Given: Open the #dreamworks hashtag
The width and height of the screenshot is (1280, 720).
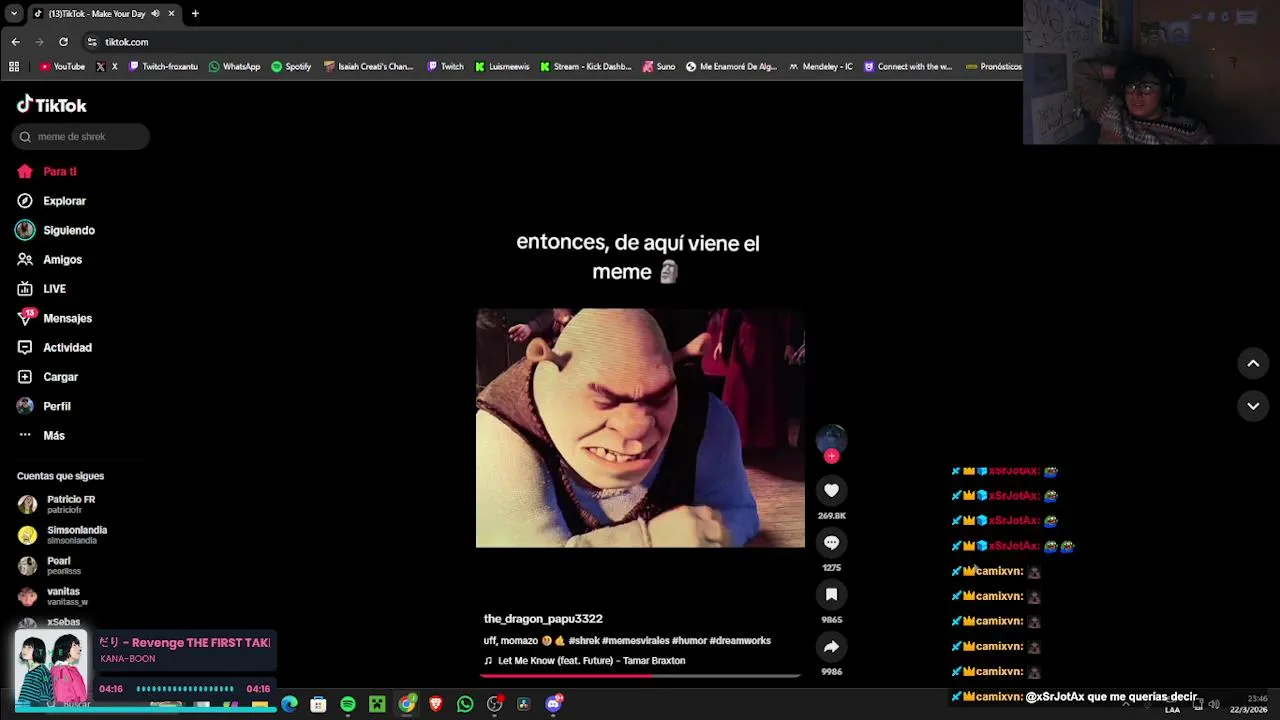Looking at the screenshot, I should (740, 641).
